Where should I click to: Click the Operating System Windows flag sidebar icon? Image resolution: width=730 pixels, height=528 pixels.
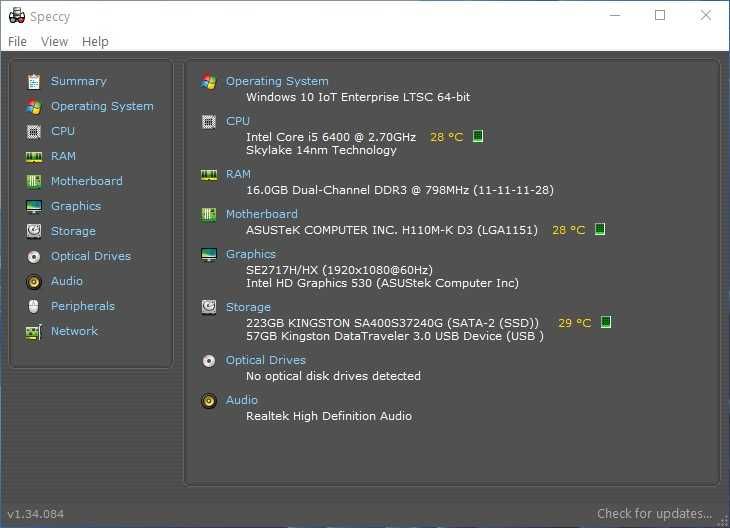(x=34, y=107)
